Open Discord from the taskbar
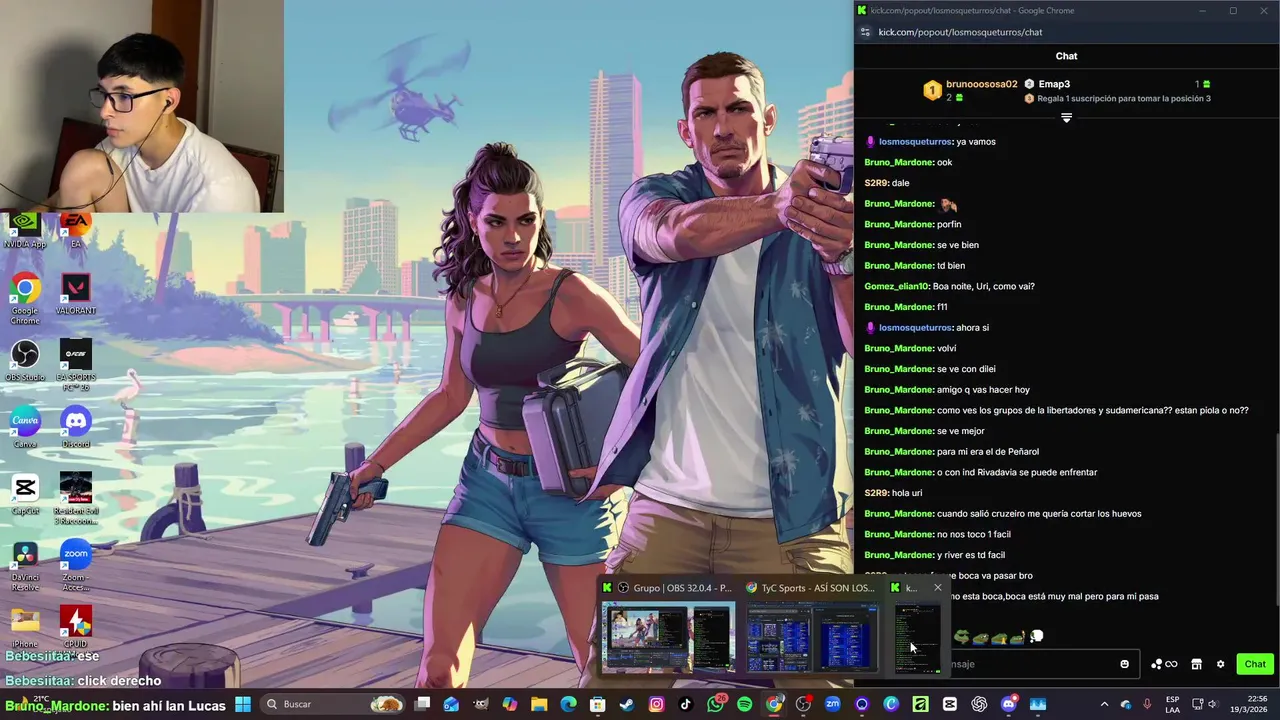This screenshot has width=1280, height=720. coord(1008,704)
